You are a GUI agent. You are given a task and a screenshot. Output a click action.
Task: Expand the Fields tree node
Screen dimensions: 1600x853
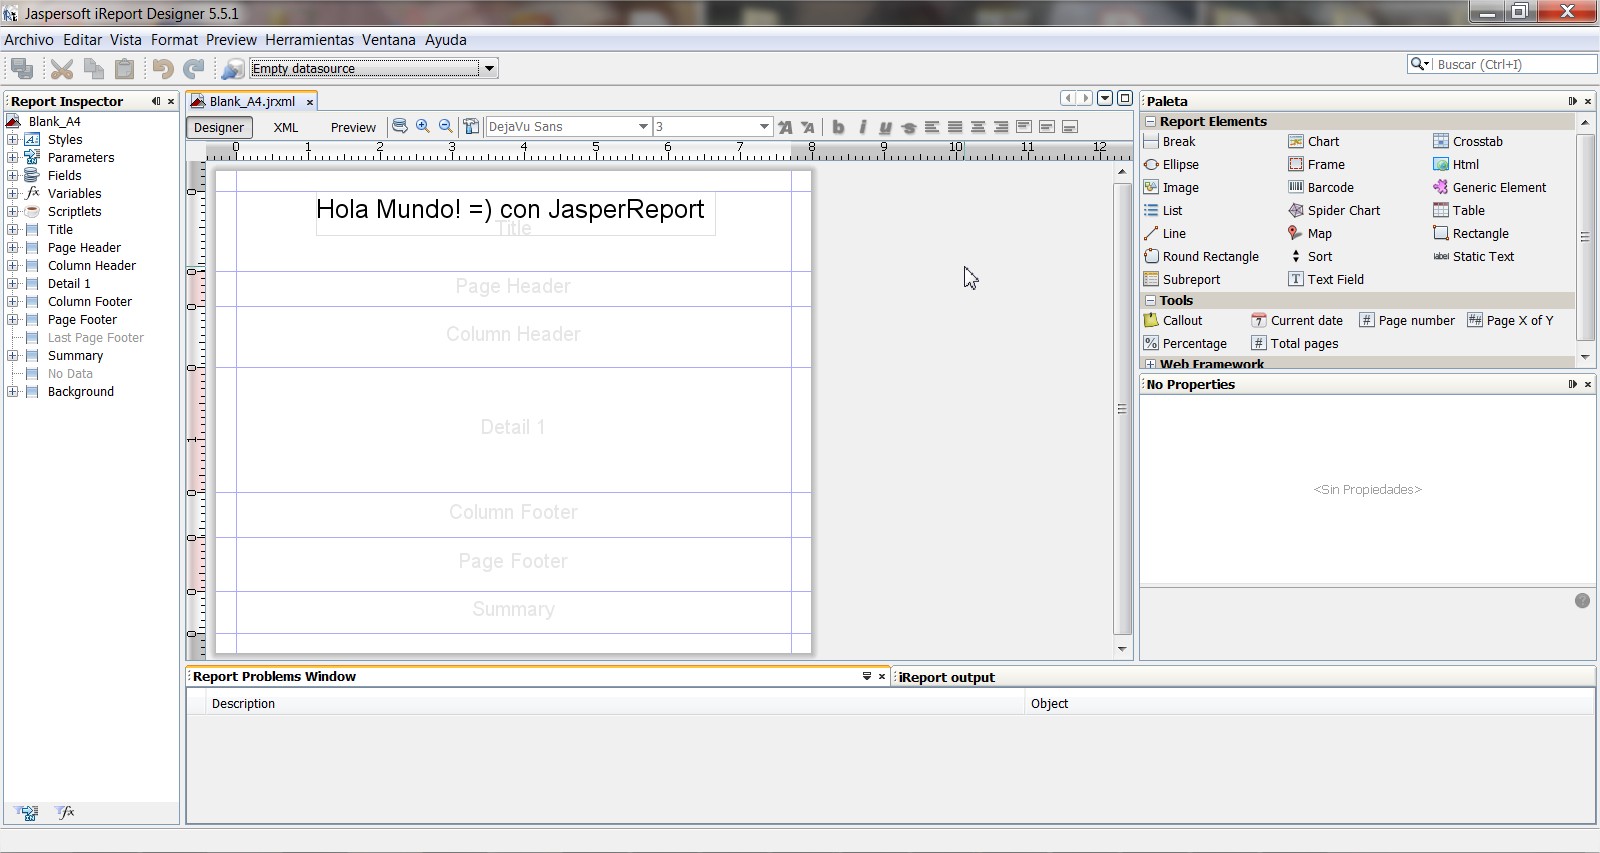[13, 176]
